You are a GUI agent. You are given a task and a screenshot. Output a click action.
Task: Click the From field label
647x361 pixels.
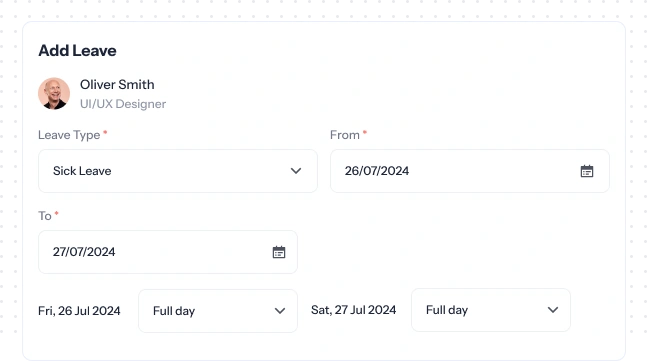[345, 135]
